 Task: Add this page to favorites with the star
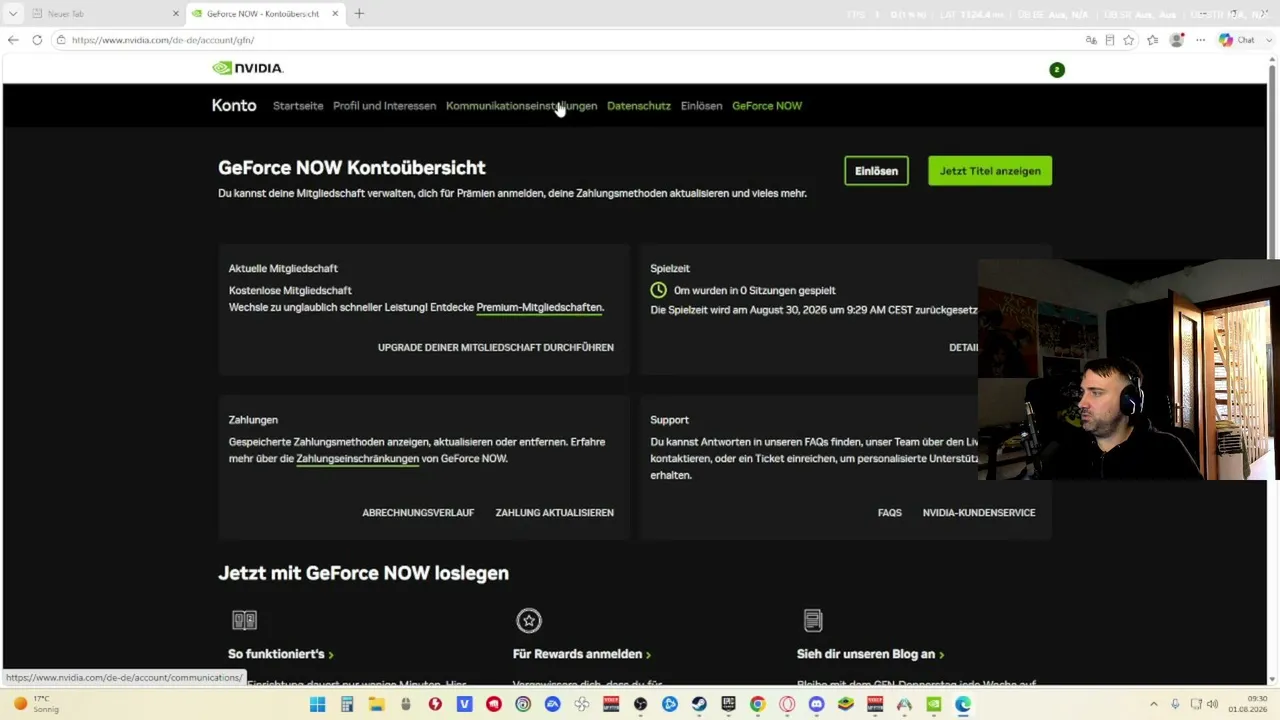(x=1129, y=40)
